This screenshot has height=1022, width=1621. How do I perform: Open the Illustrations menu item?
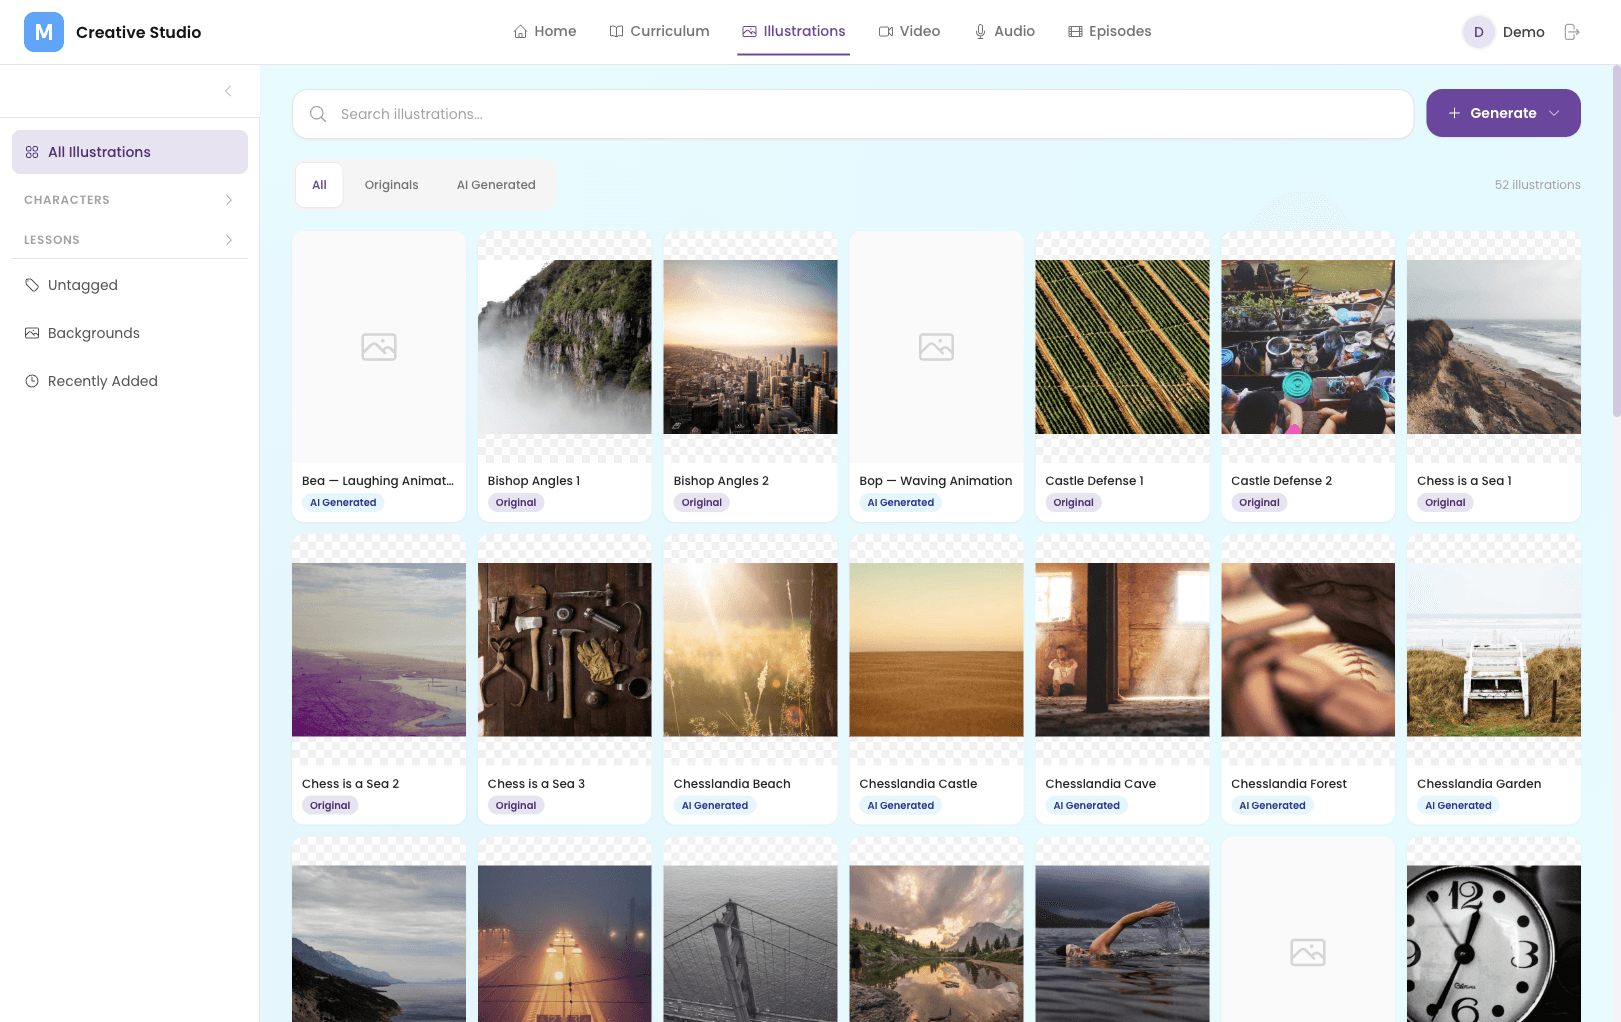pos(793,31)
